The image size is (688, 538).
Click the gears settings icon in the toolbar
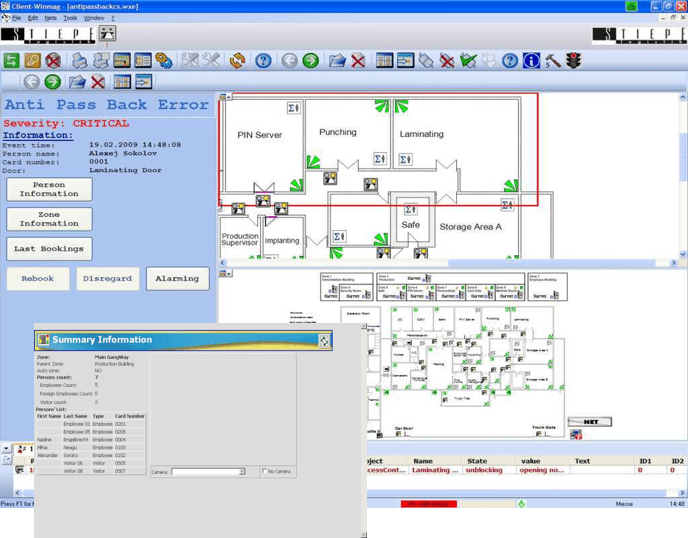tap(164, 61)
